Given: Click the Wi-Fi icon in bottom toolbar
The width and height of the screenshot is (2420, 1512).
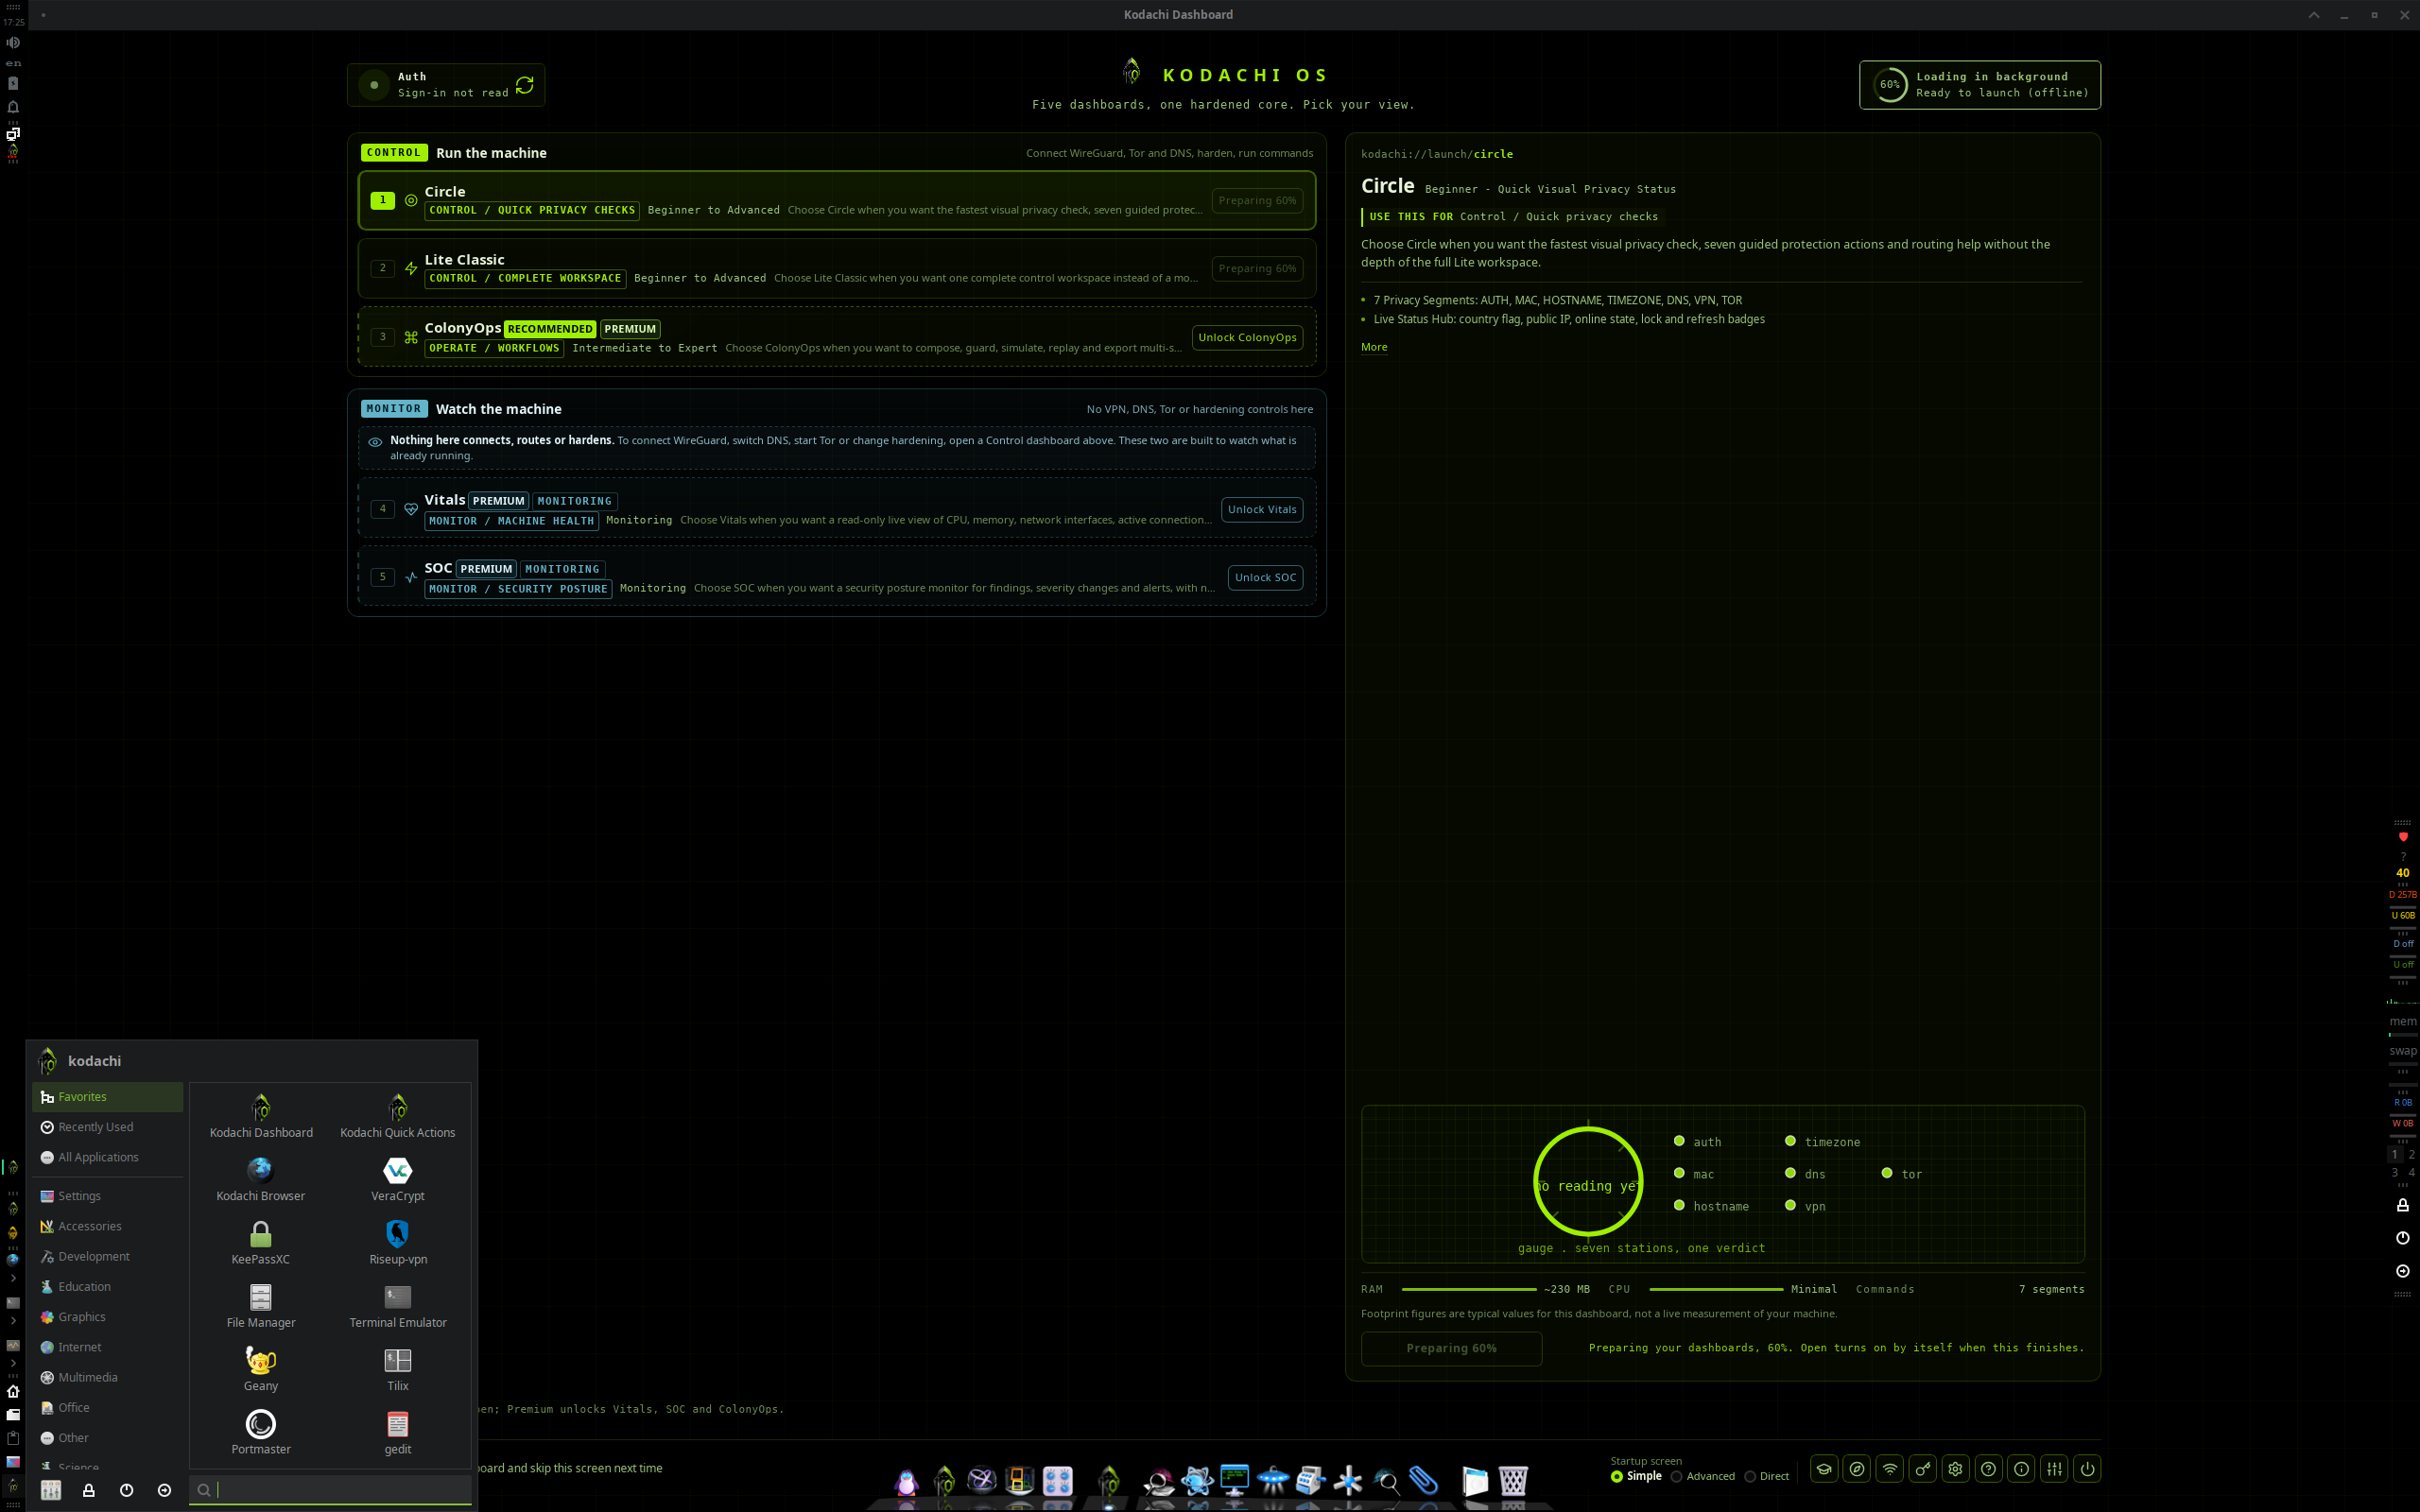Looking at the screenshot, I should click(x=1890, y=1469).
